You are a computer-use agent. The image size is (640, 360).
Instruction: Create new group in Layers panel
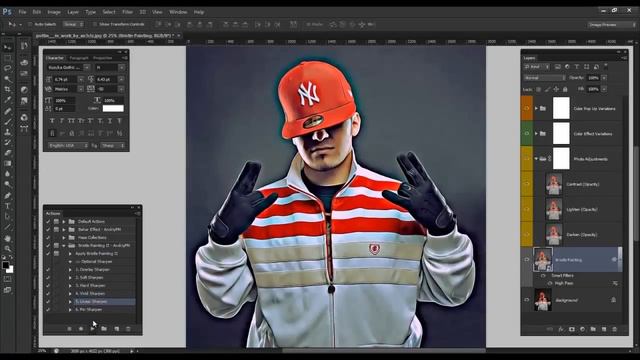click(x=593, y=329)
